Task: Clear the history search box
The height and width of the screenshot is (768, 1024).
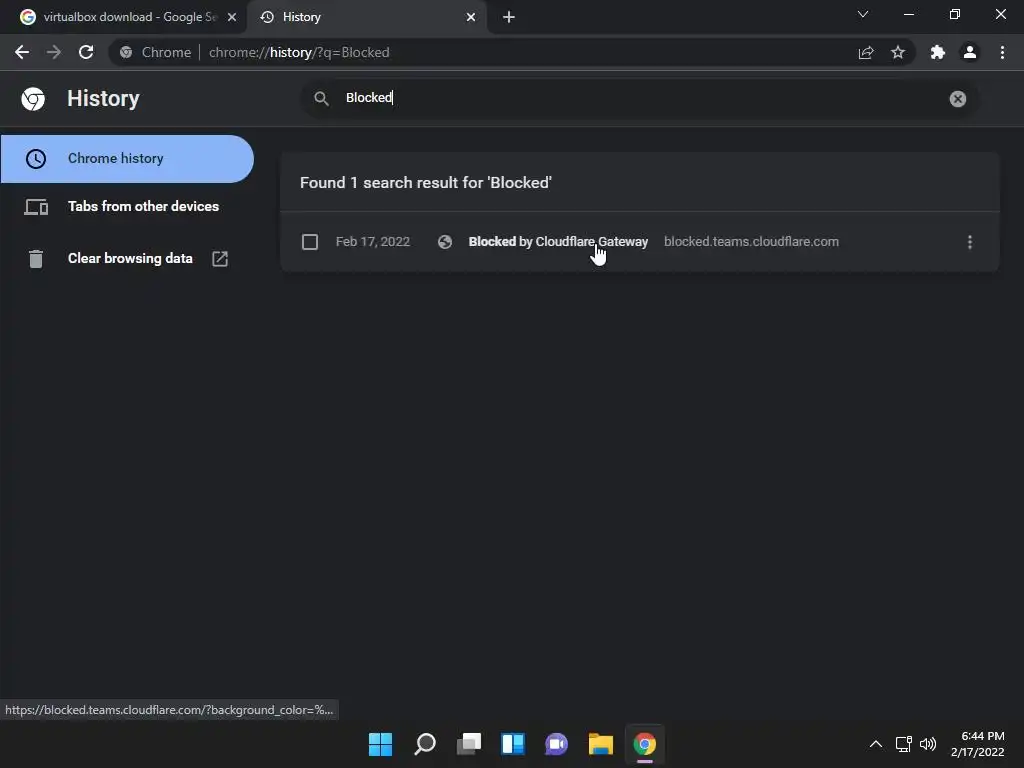Action: tap(957, 99)
